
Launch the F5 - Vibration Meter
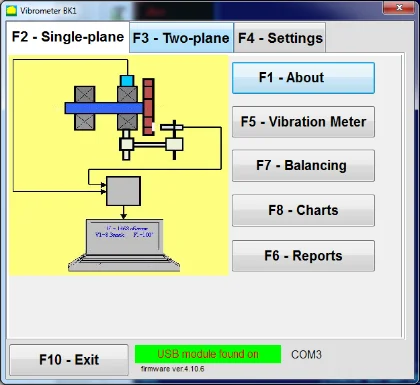(x=303, y=122)
